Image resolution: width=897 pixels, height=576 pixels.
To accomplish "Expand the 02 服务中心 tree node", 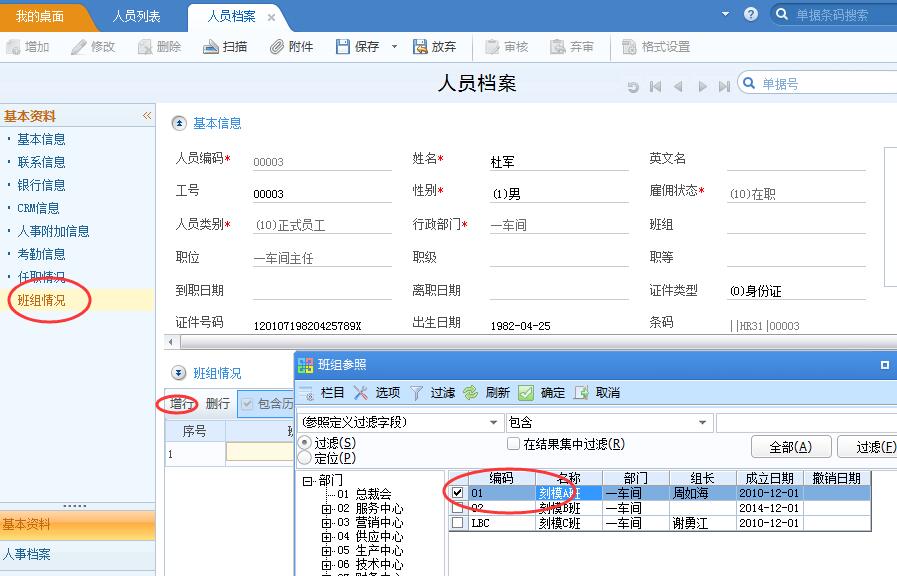I will tap(326, 509).
